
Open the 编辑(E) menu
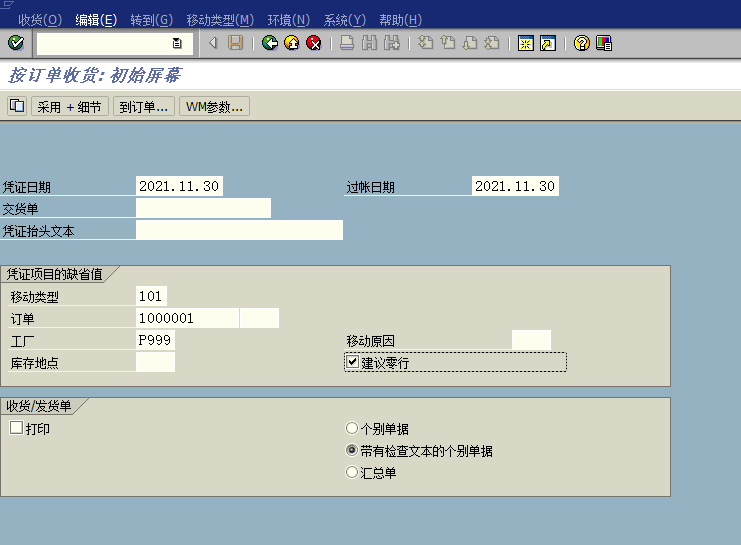96,20
